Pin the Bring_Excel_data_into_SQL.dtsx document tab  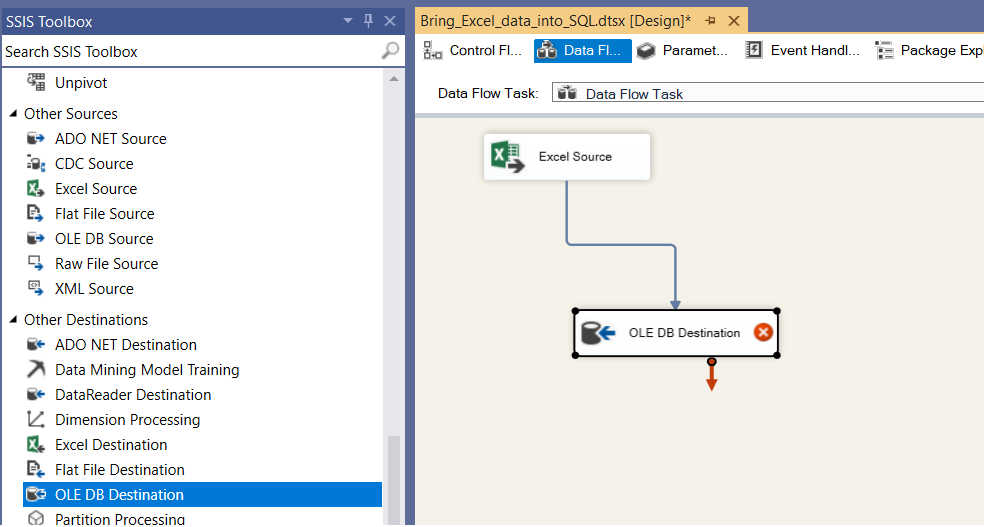710,21
